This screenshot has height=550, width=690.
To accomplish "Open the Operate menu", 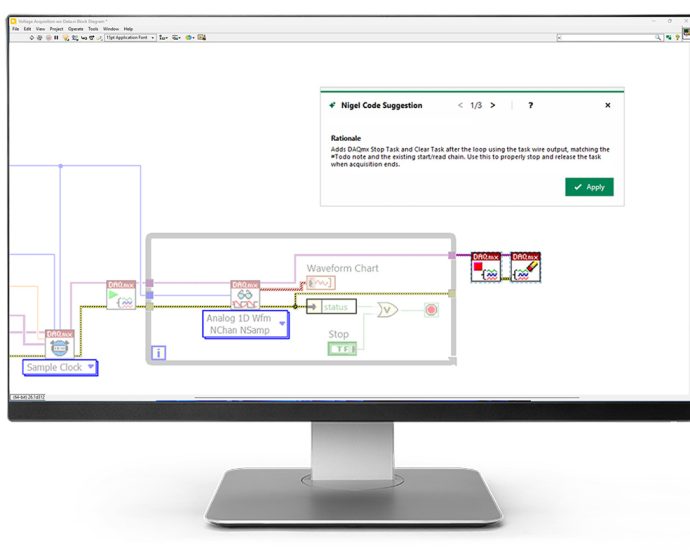I will pos(76,29).
